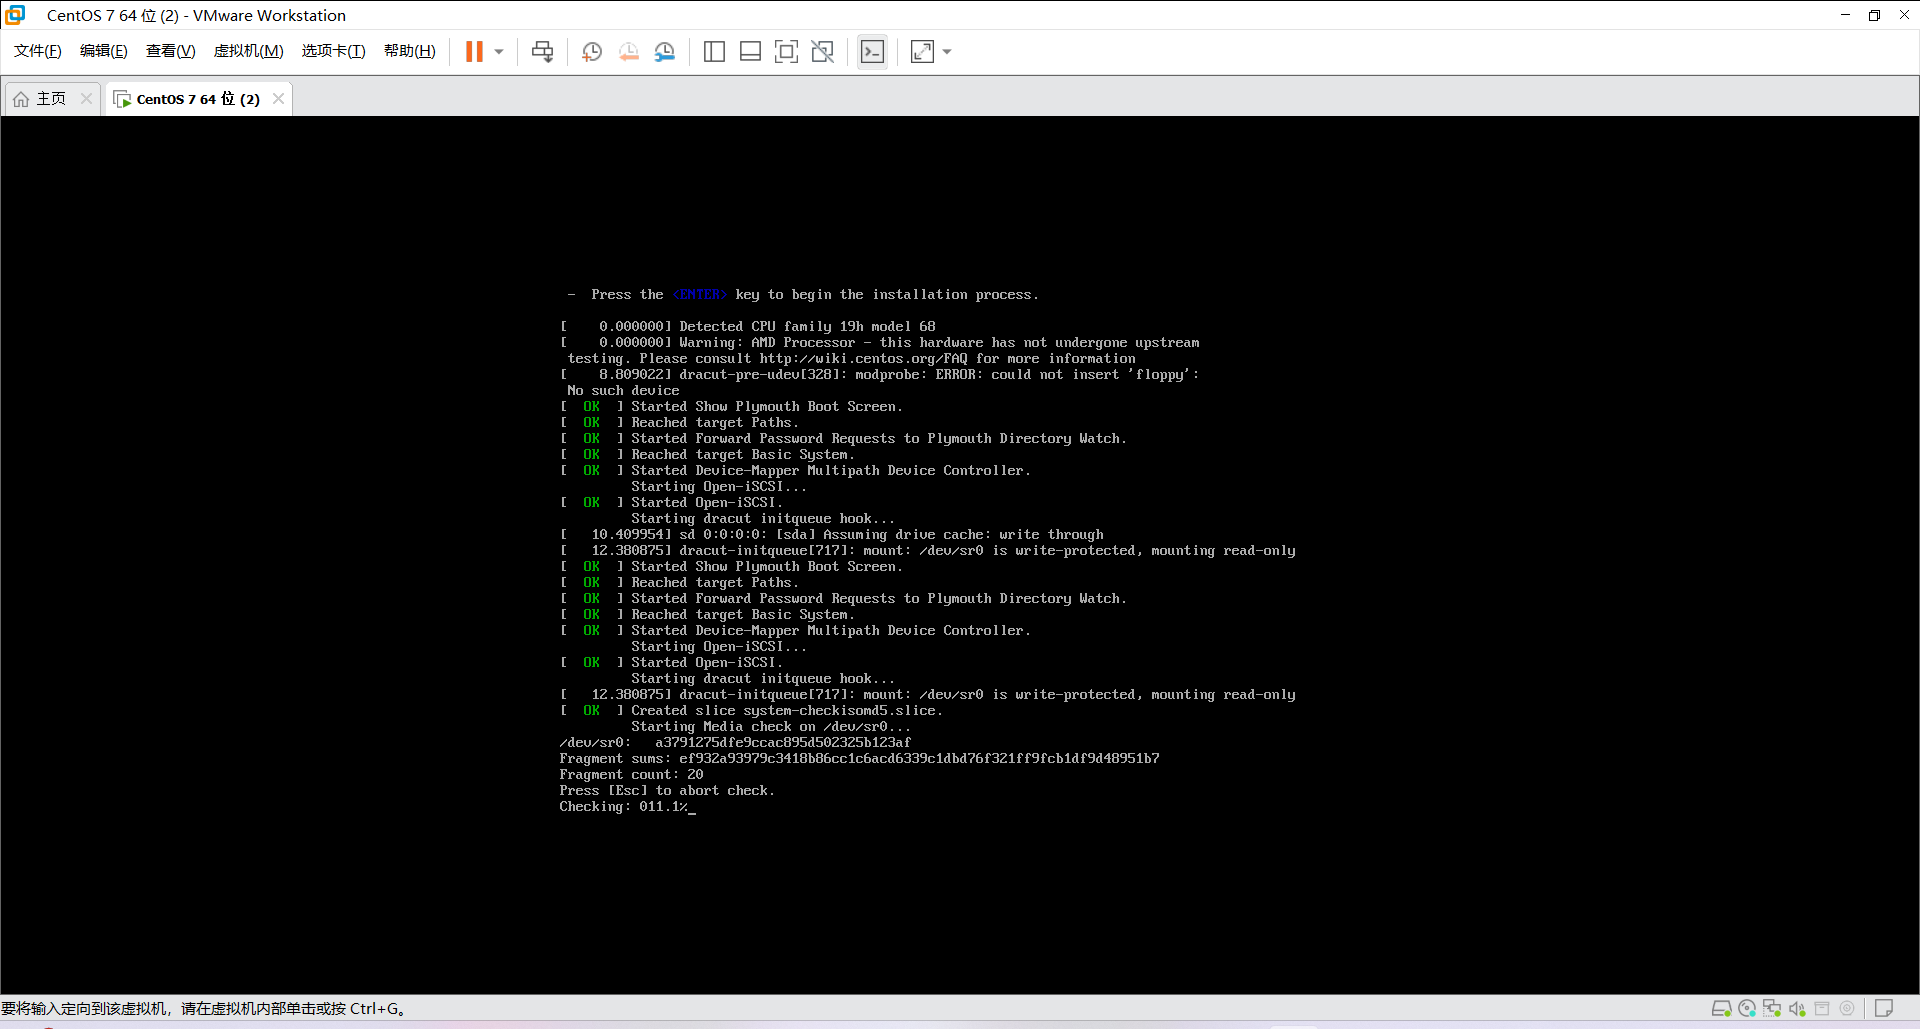Open the snapshot manager
The width and height of the screenshot is (1920, 1029).
pyautogui.click(x=665, y=51)
